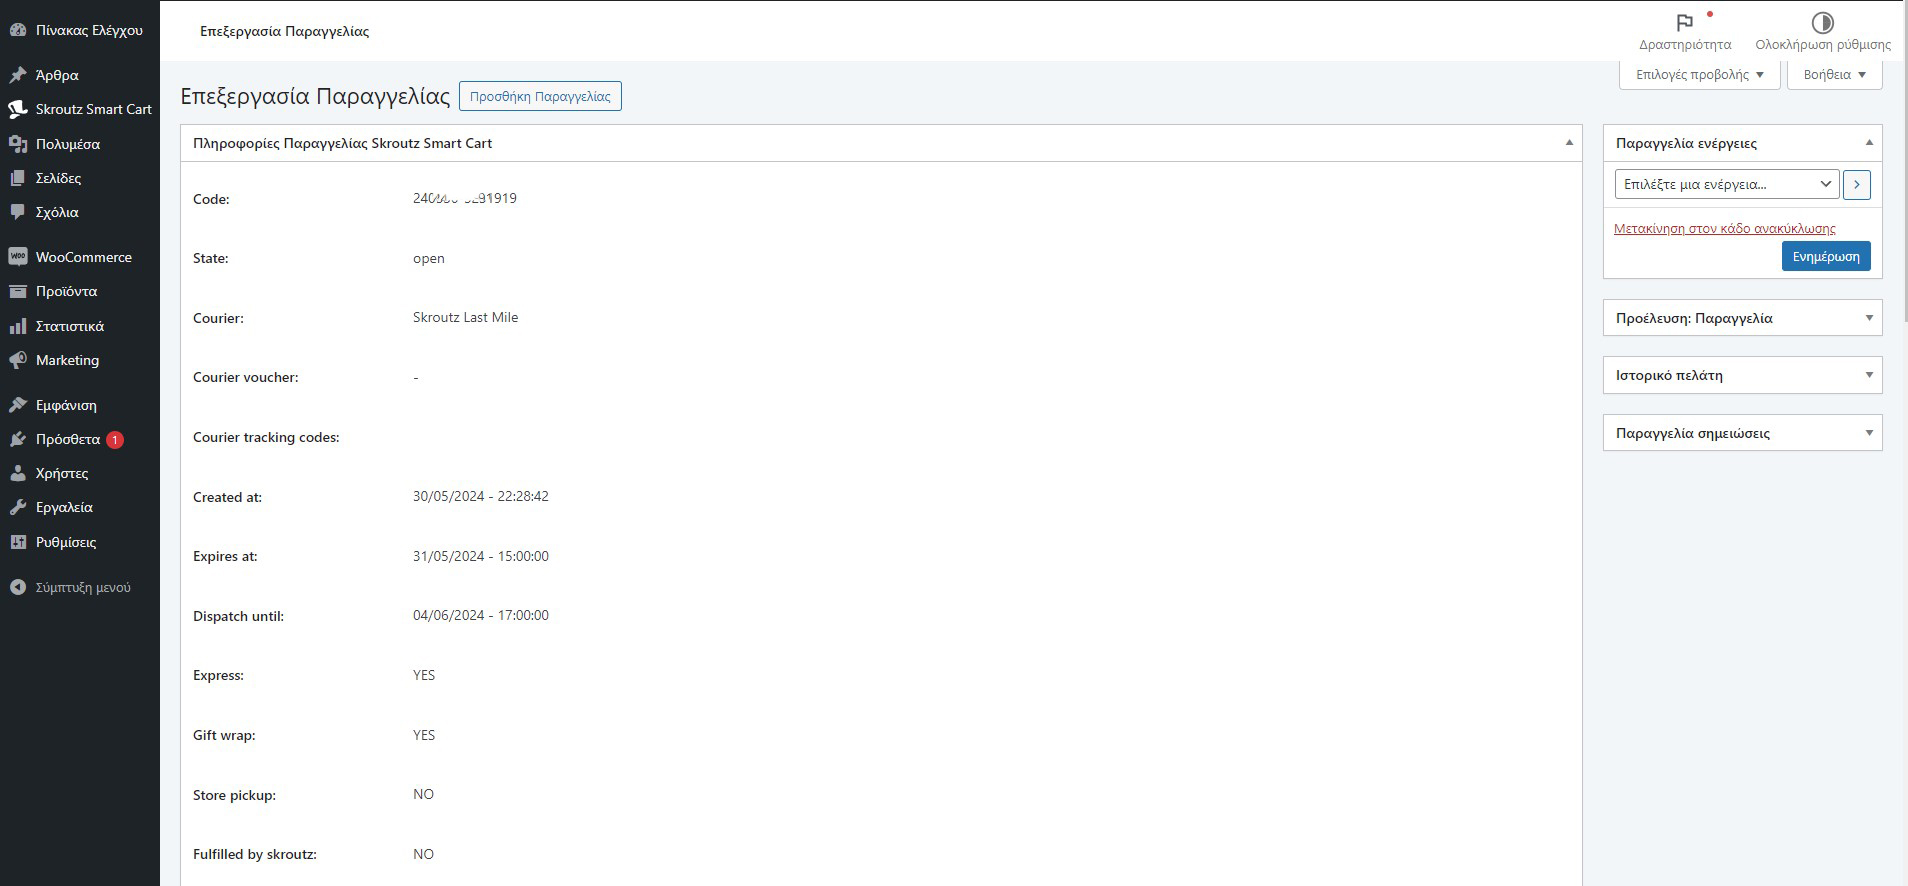Click Μετακίνηση στον κάδο ανακύκλωσης link

click(1724, 229)
